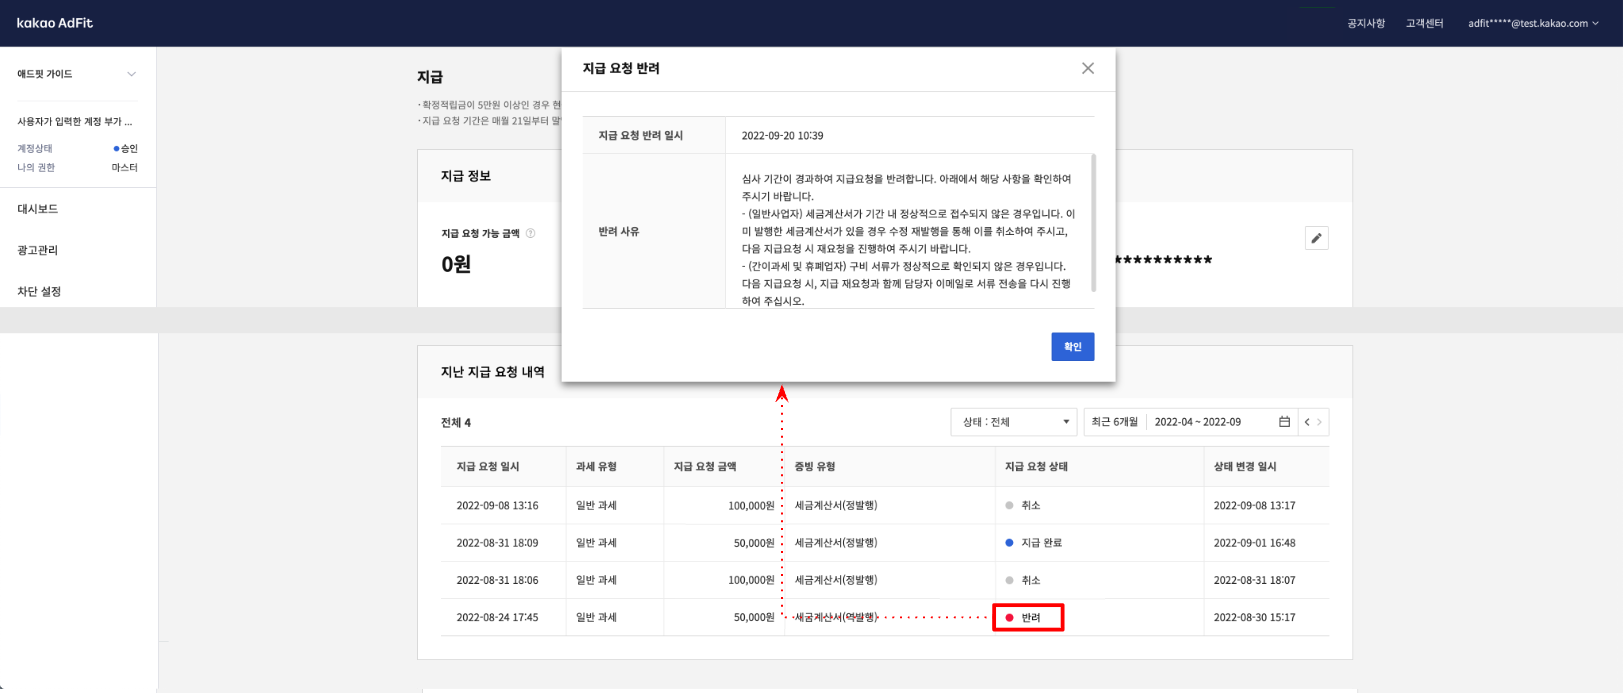The image size is (1623, 693).
Task: Click the kakao AdFit logo
Action: pyautogui.click(x=55, y=23)
